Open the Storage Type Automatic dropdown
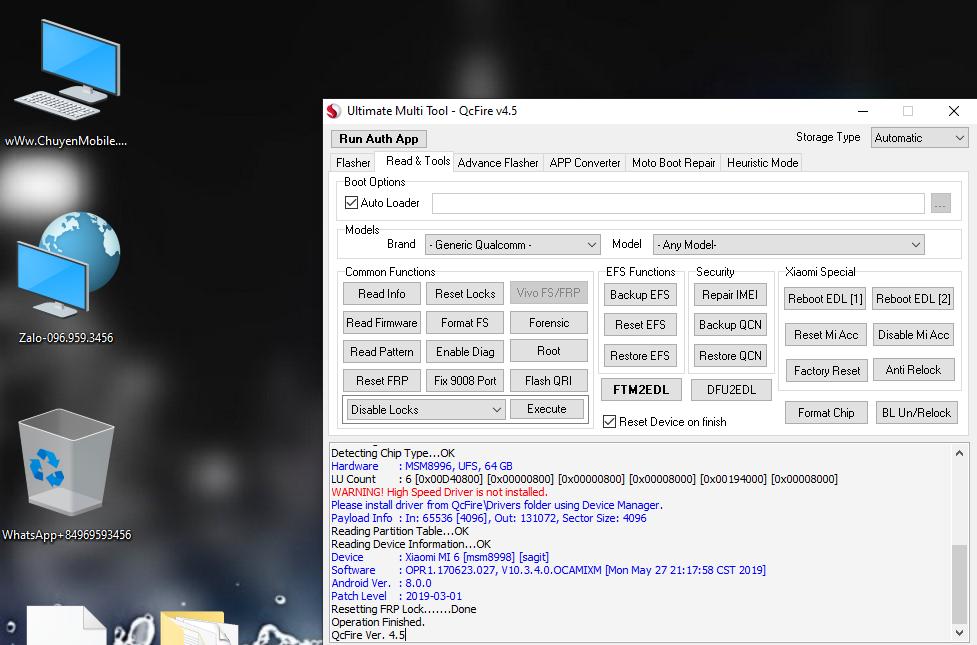The image size is (977, 645). coord(920,138)
